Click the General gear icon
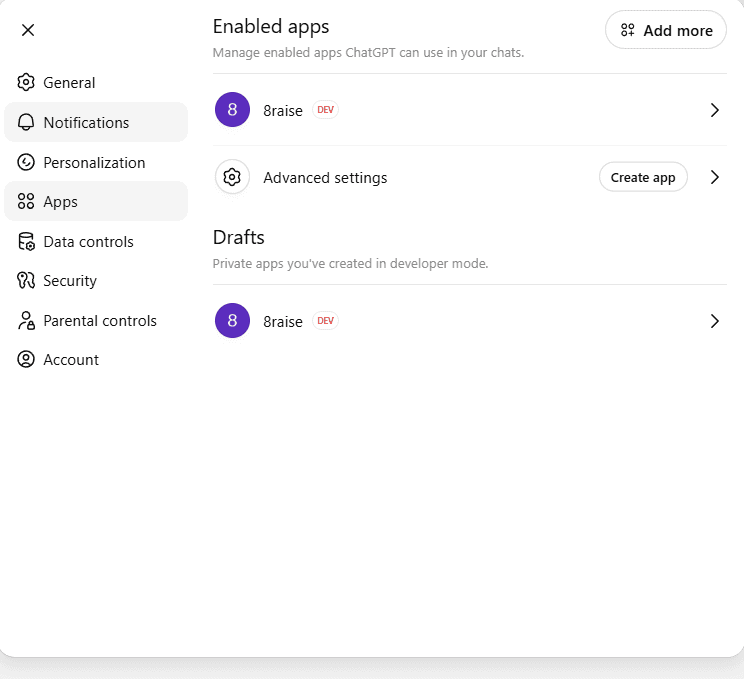Screen dimensions: 744x679 [x=26, y=83]
